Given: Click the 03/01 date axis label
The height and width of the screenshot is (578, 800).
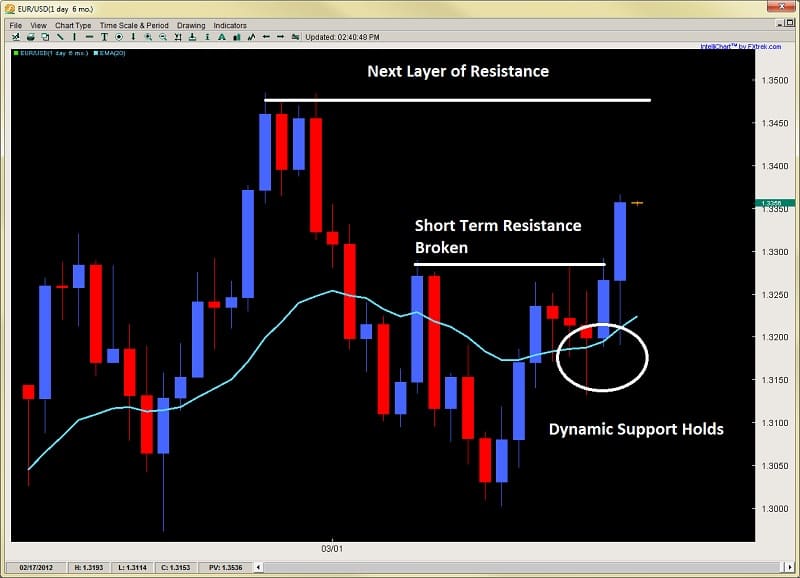Looking at the screenshot, I should pyautogui.click(x=332, y=549).
